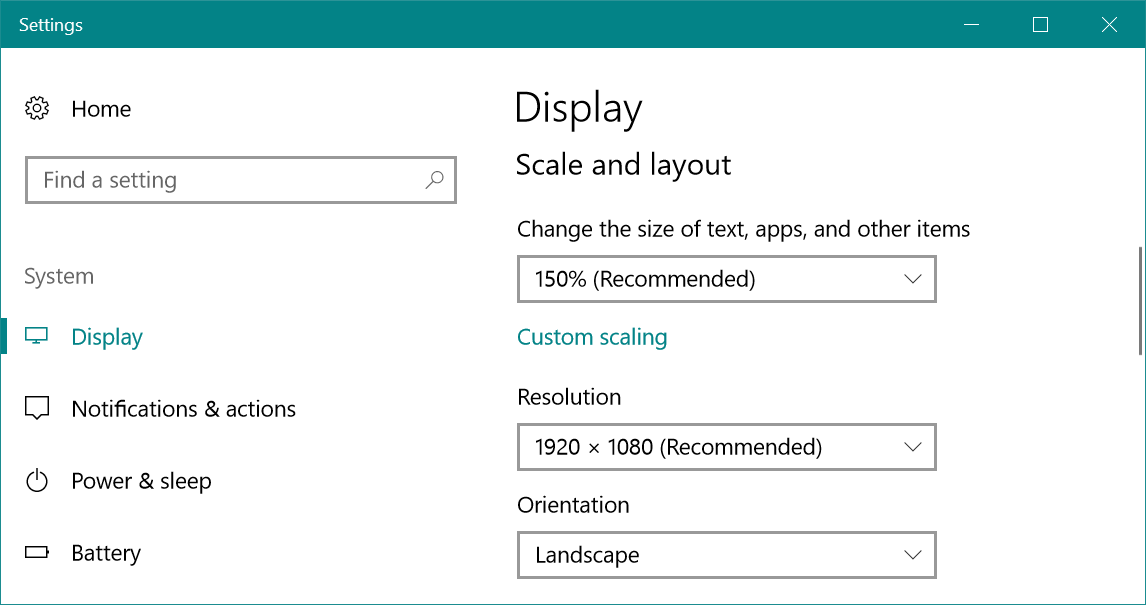Focus the 'Find a setting' search field
Screen dimensions: 1146x605
click(220, 180)
